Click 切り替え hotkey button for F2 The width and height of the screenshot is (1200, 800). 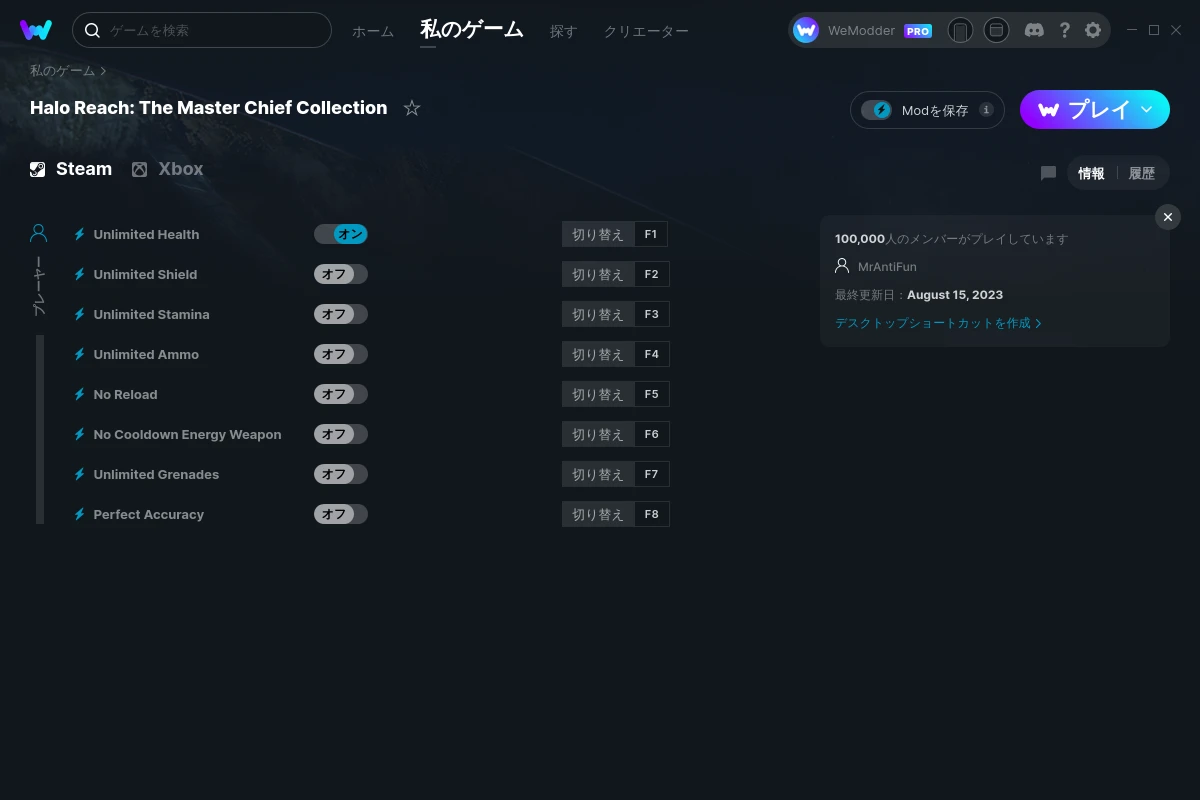point(598,274)
